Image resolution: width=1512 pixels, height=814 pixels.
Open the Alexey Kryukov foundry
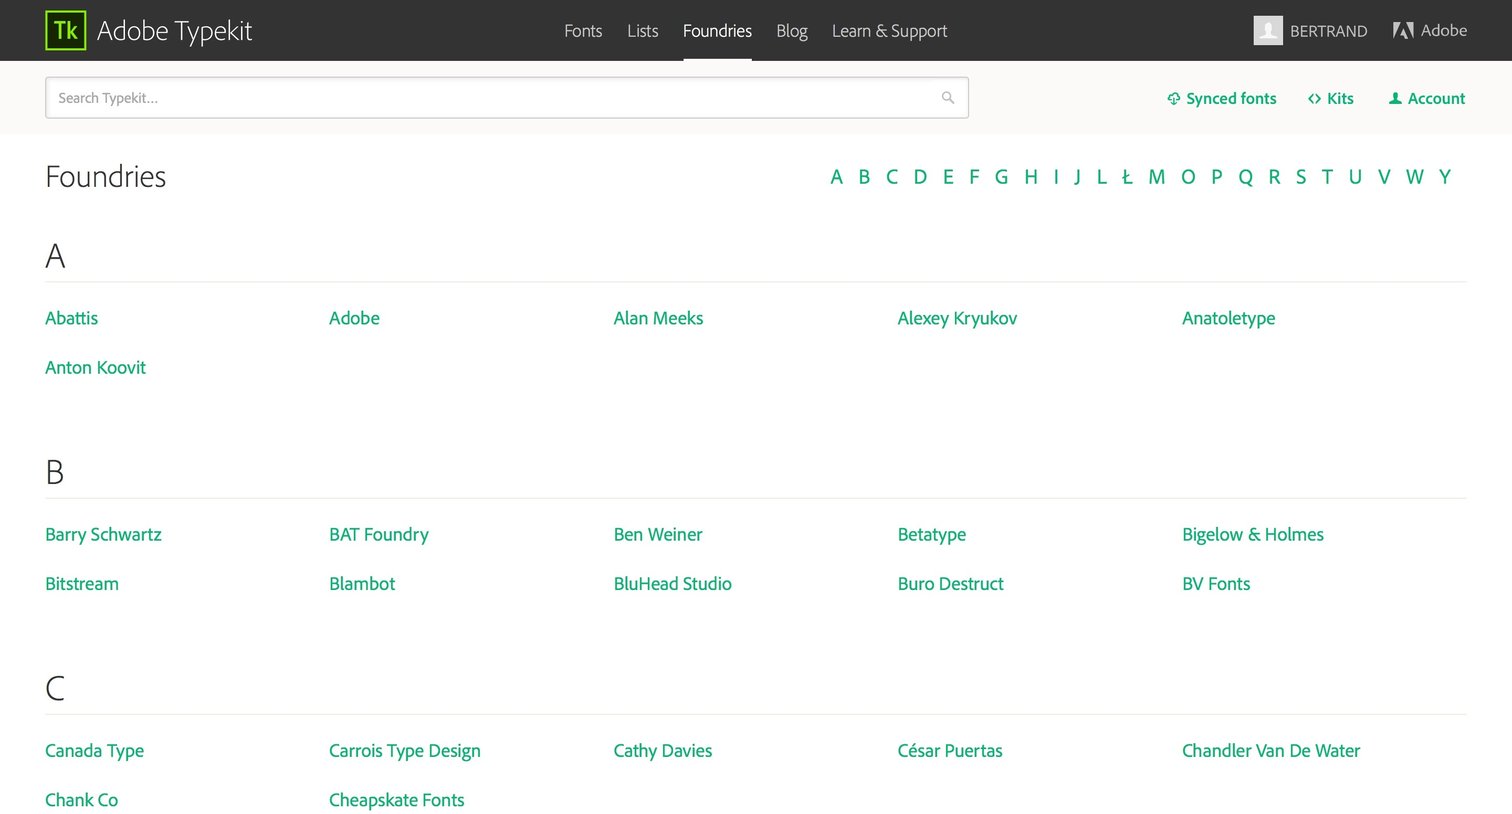pyautogui.click(x=957, y=318)
